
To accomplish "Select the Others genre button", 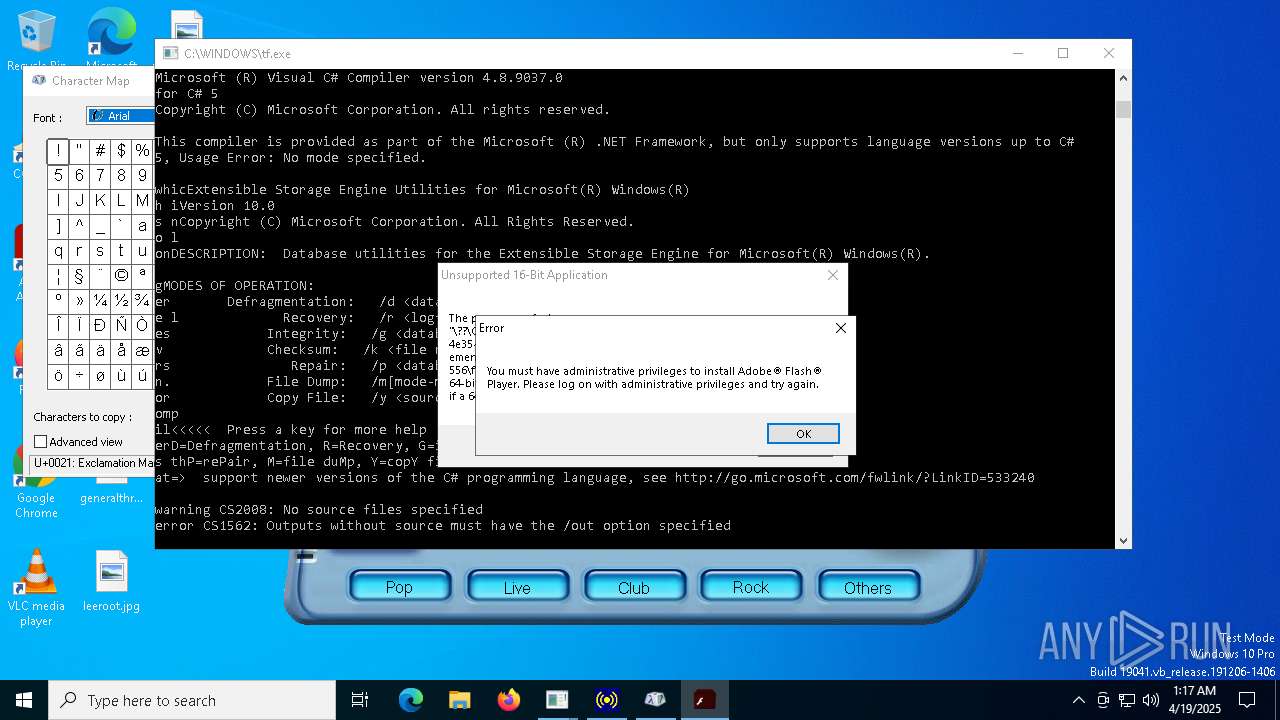I will pyautogui.click(x=868, y=587).
